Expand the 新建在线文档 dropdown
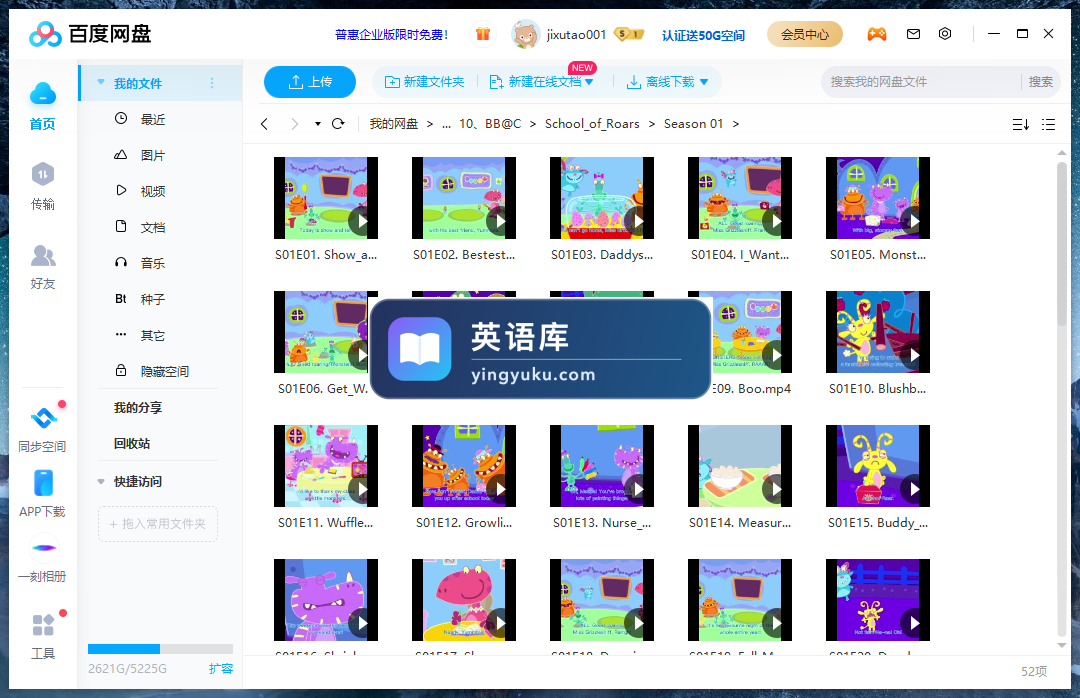Screen dimensions: 1080x698 [590, 82]
